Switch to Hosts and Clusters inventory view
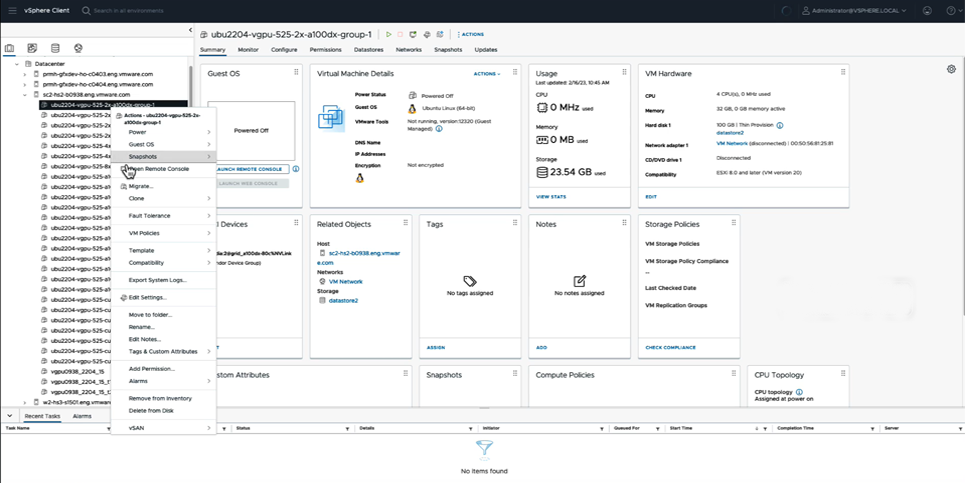The image size is (965, 483). click(9, 49)
